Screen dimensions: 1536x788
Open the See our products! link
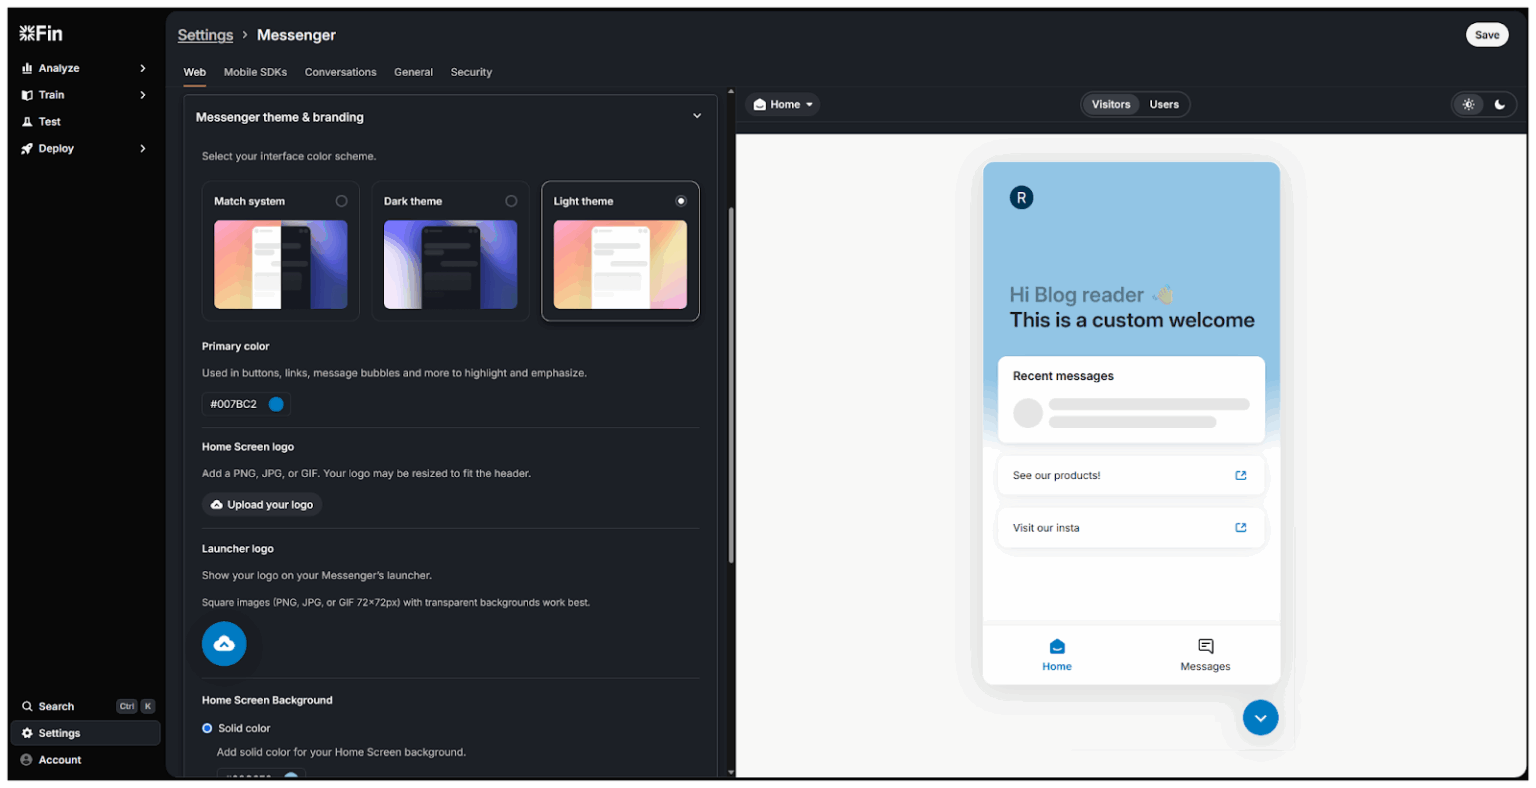point(1130,475)
